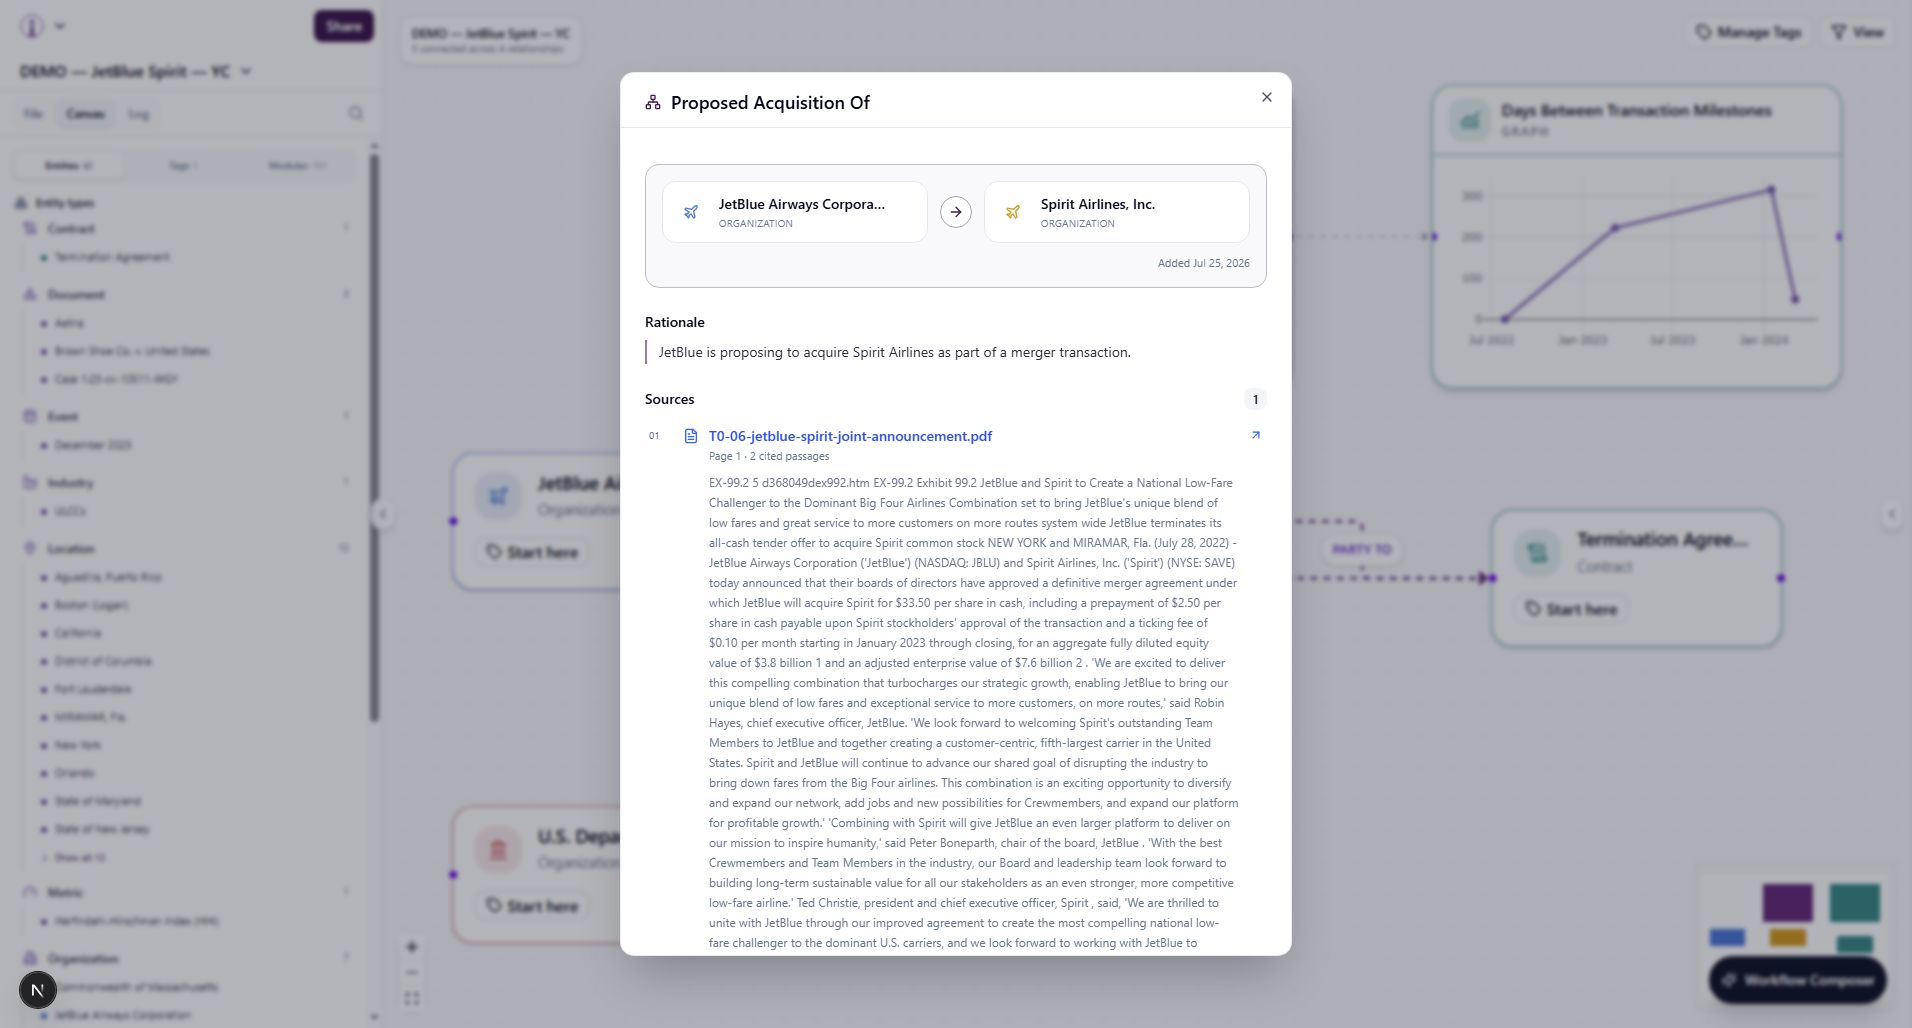Image resolution: width=1912 pixels, height=1028 pixels.
Task: Collapse the left sidebar with the chevron handle
Action: coord(382,515)
